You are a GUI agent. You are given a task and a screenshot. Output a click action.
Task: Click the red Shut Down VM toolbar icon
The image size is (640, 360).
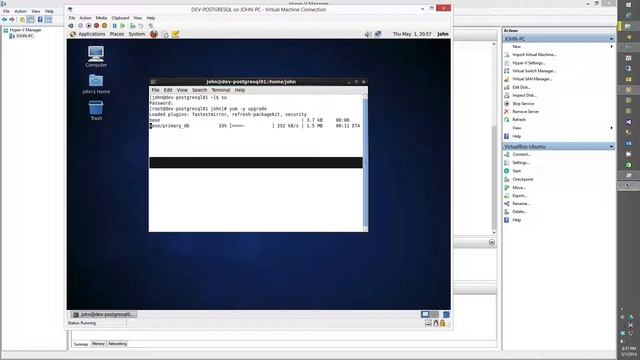tap(96, 26)
